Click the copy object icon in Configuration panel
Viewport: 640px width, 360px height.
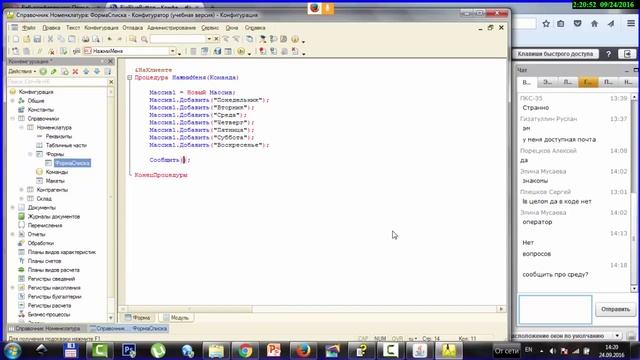pos(64,71)
